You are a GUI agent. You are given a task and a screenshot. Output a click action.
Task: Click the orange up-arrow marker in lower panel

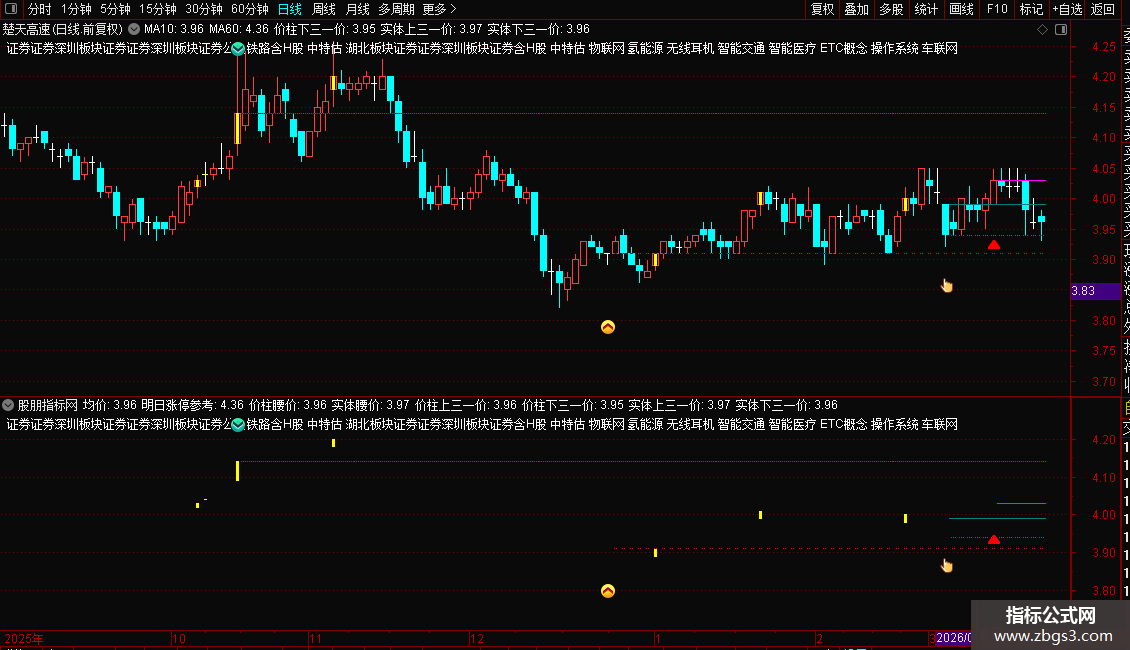608,591
